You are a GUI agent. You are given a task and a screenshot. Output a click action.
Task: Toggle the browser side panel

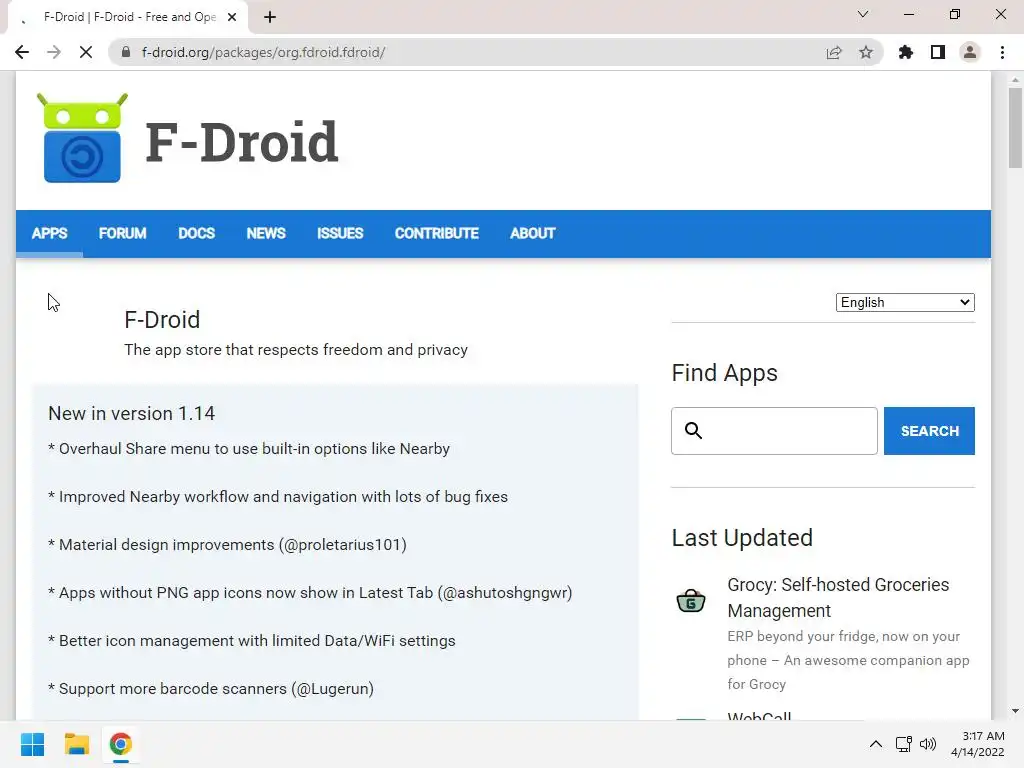pos(938,52)
